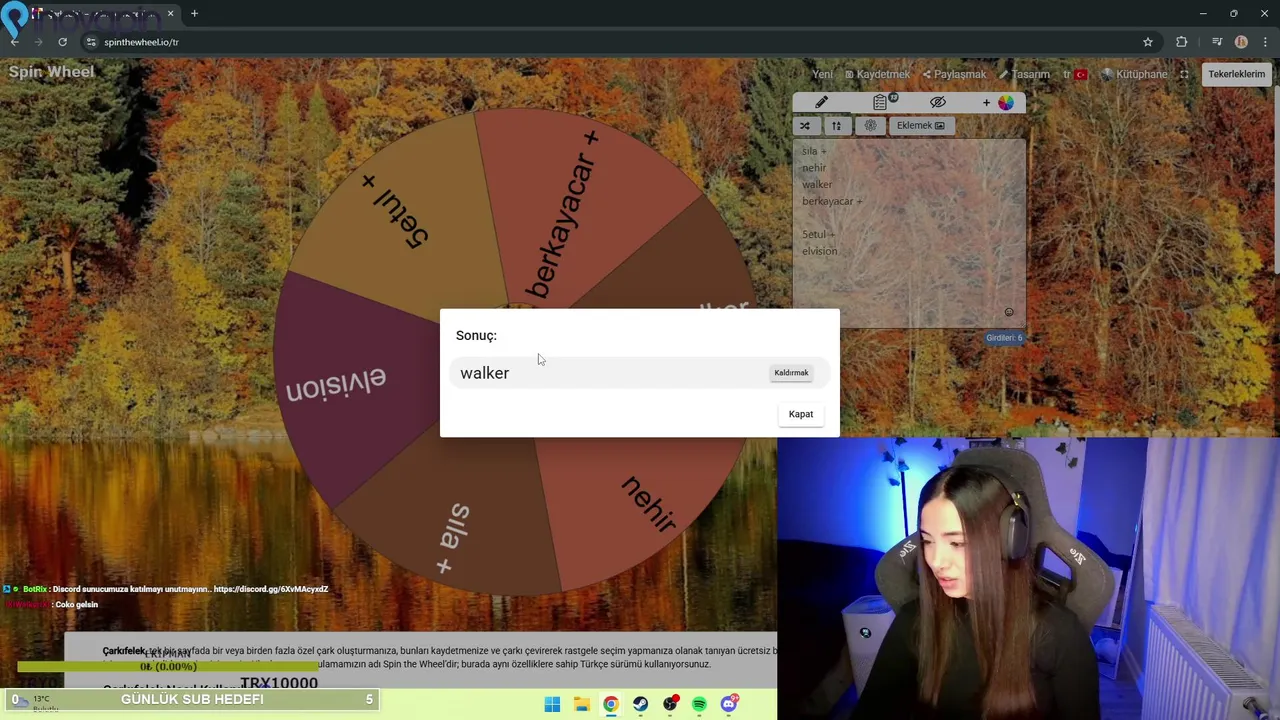Start a new wheel with Yeni
1280x720 pixels.
tap(822, 75)
